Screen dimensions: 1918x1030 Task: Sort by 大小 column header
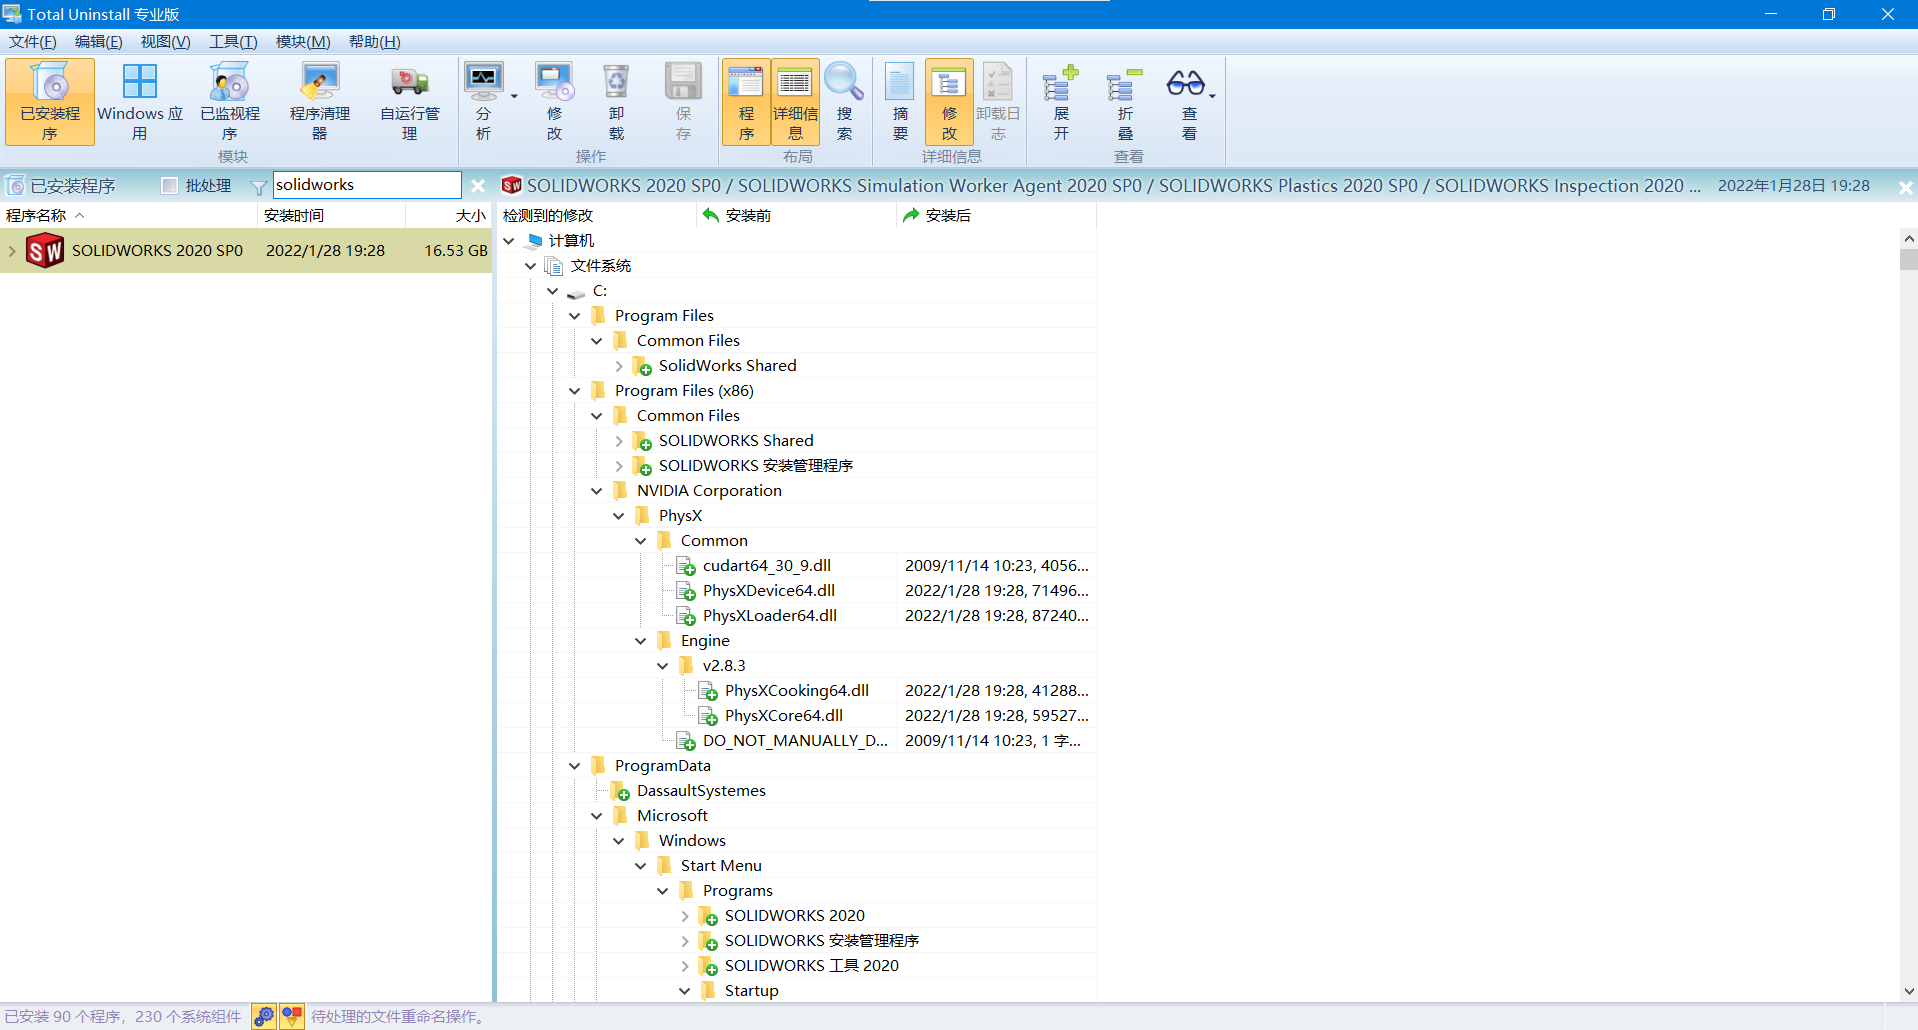[448, 215]
